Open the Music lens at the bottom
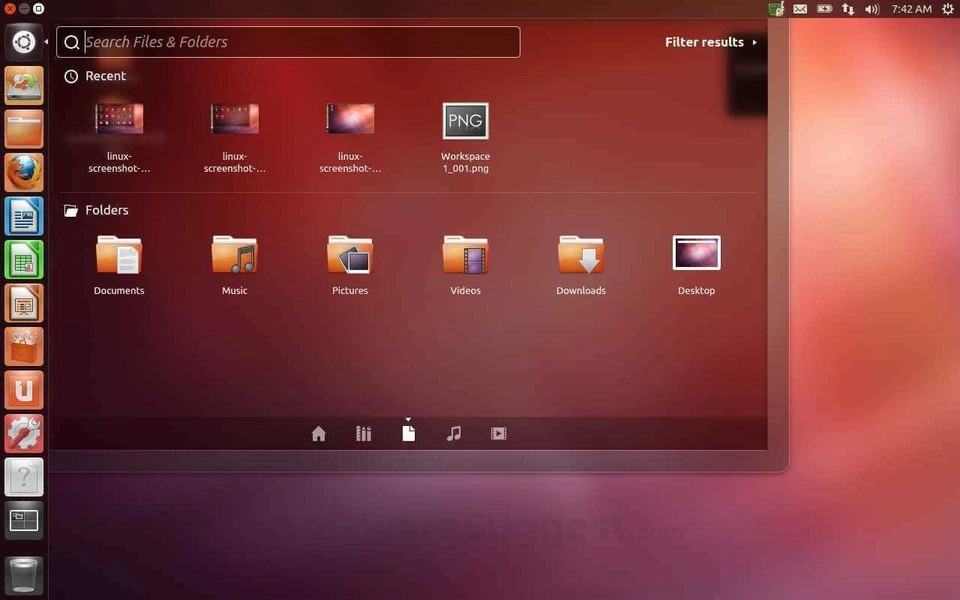Screen dimensions: 960x600 tap(453, 433)
